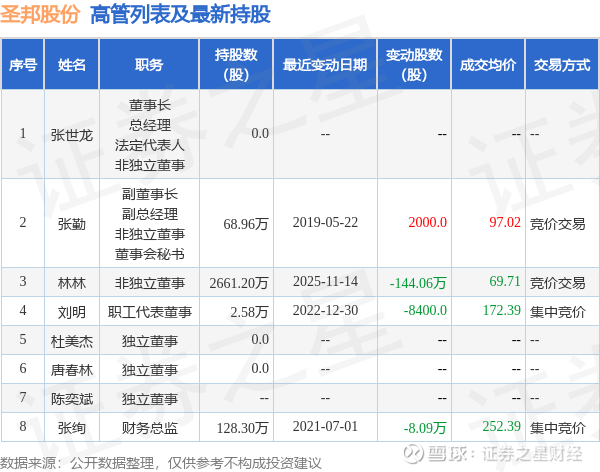Click the 高管列表及最新持股 heading

point(180,15)
